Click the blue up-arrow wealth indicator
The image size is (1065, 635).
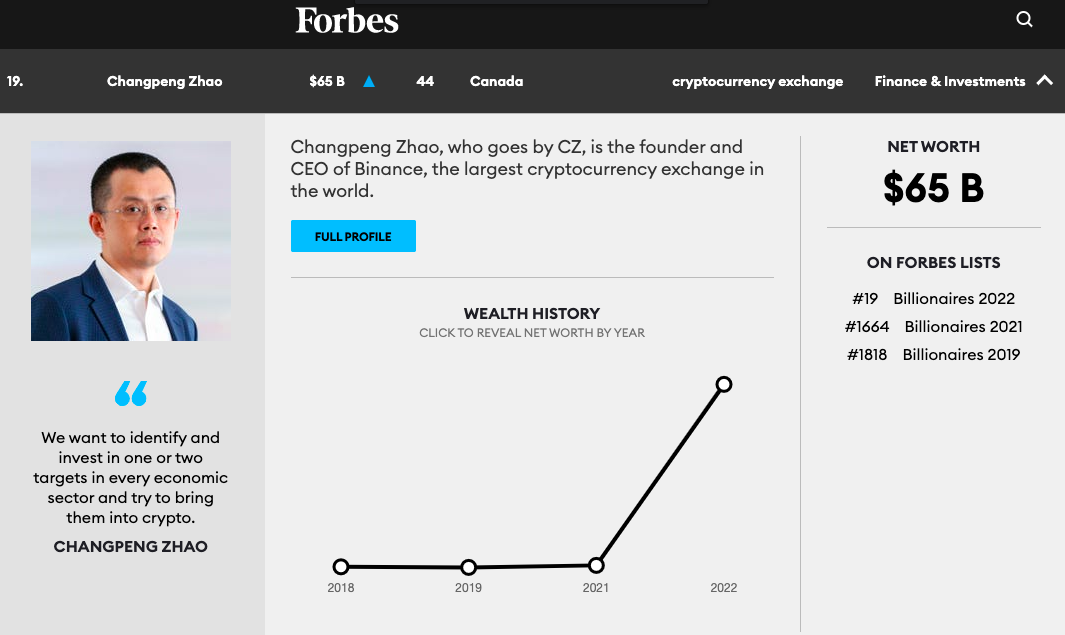(369, 82)
